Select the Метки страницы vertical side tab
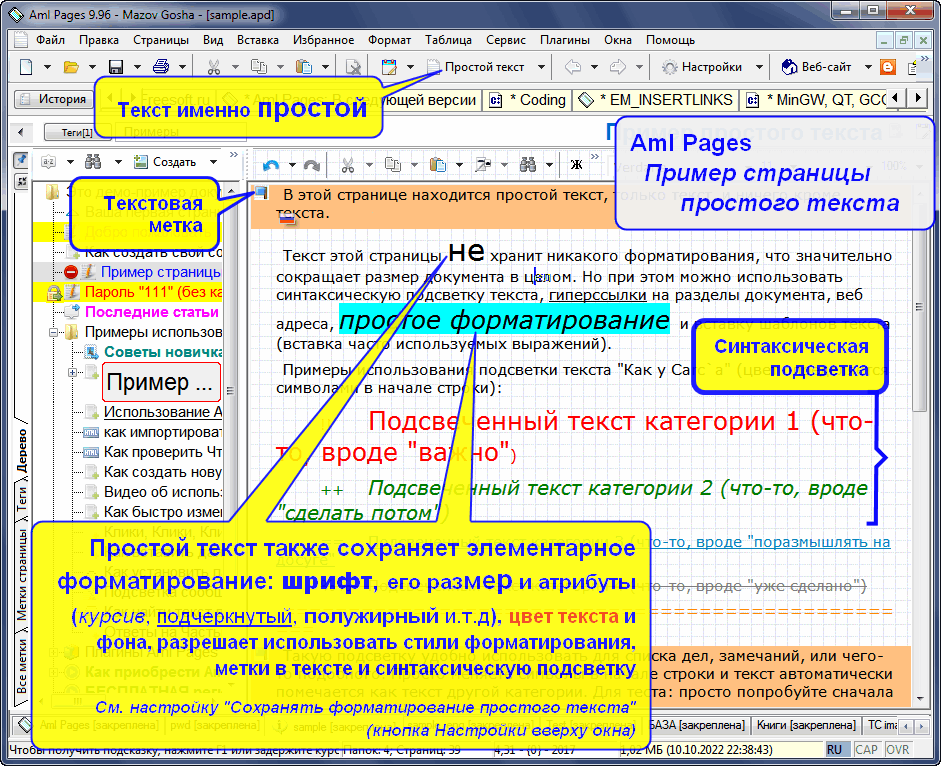This screenshot has height=766, width=941. point(22,575)
